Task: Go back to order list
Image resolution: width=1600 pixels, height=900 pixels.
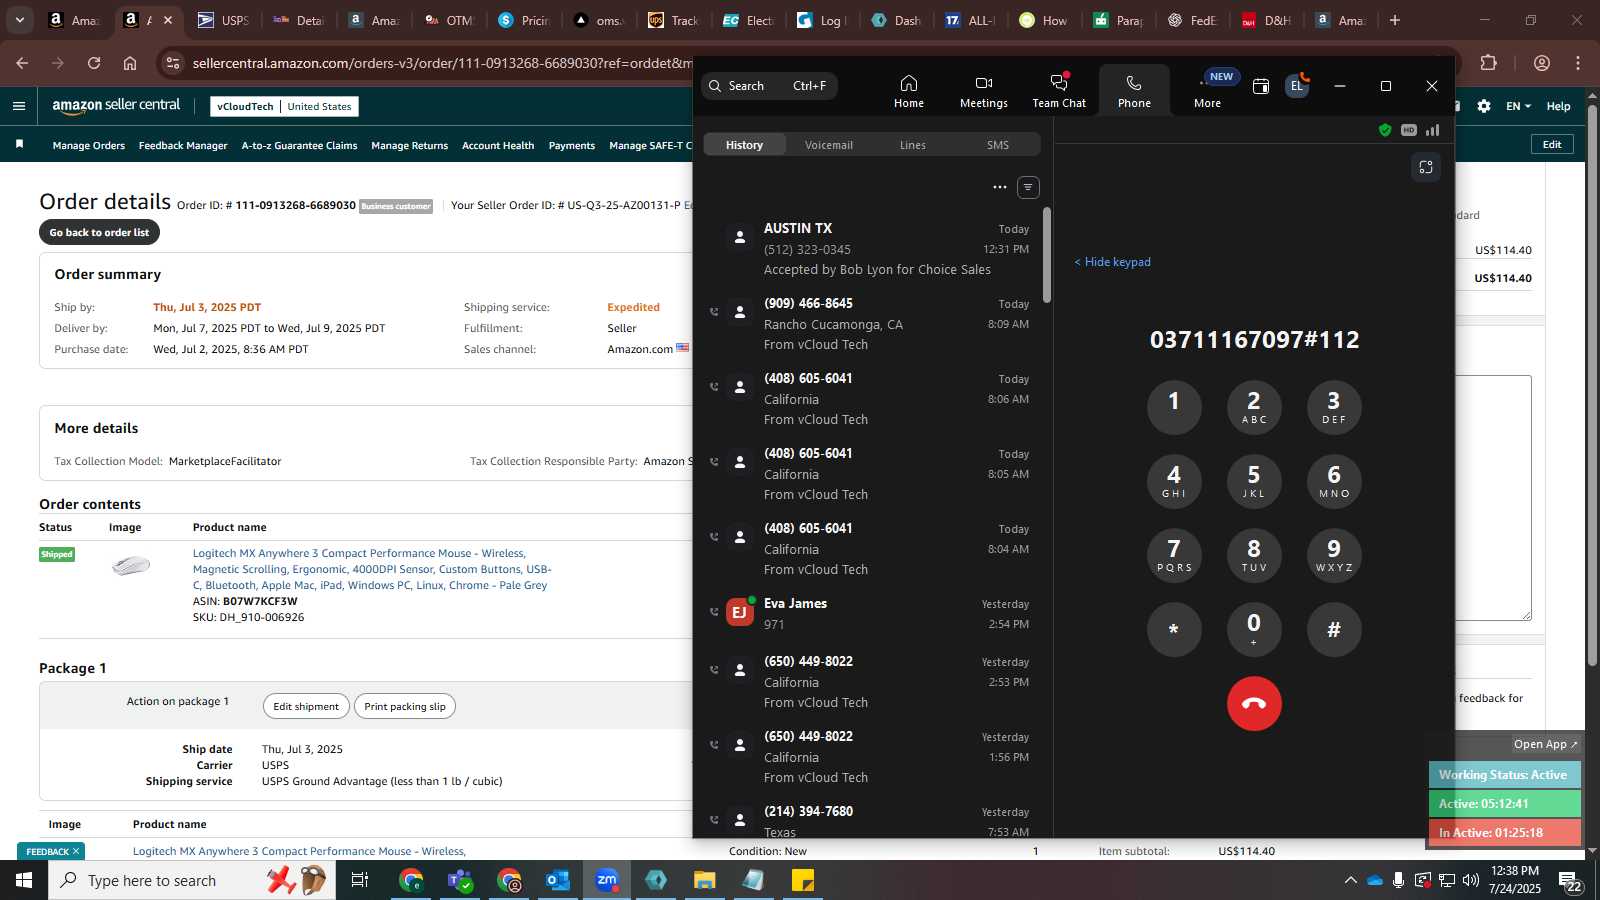Action: coord(99,232)
